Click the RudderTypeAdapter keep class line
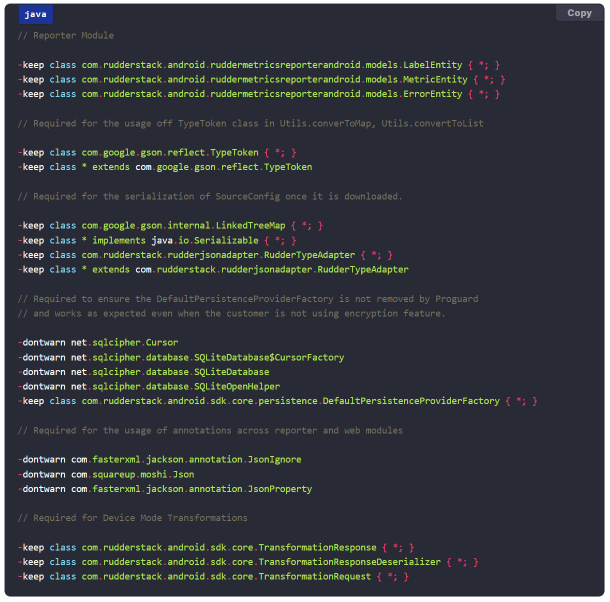The height and width of the screenshot is (602, 610). click(x=205, y=255)
